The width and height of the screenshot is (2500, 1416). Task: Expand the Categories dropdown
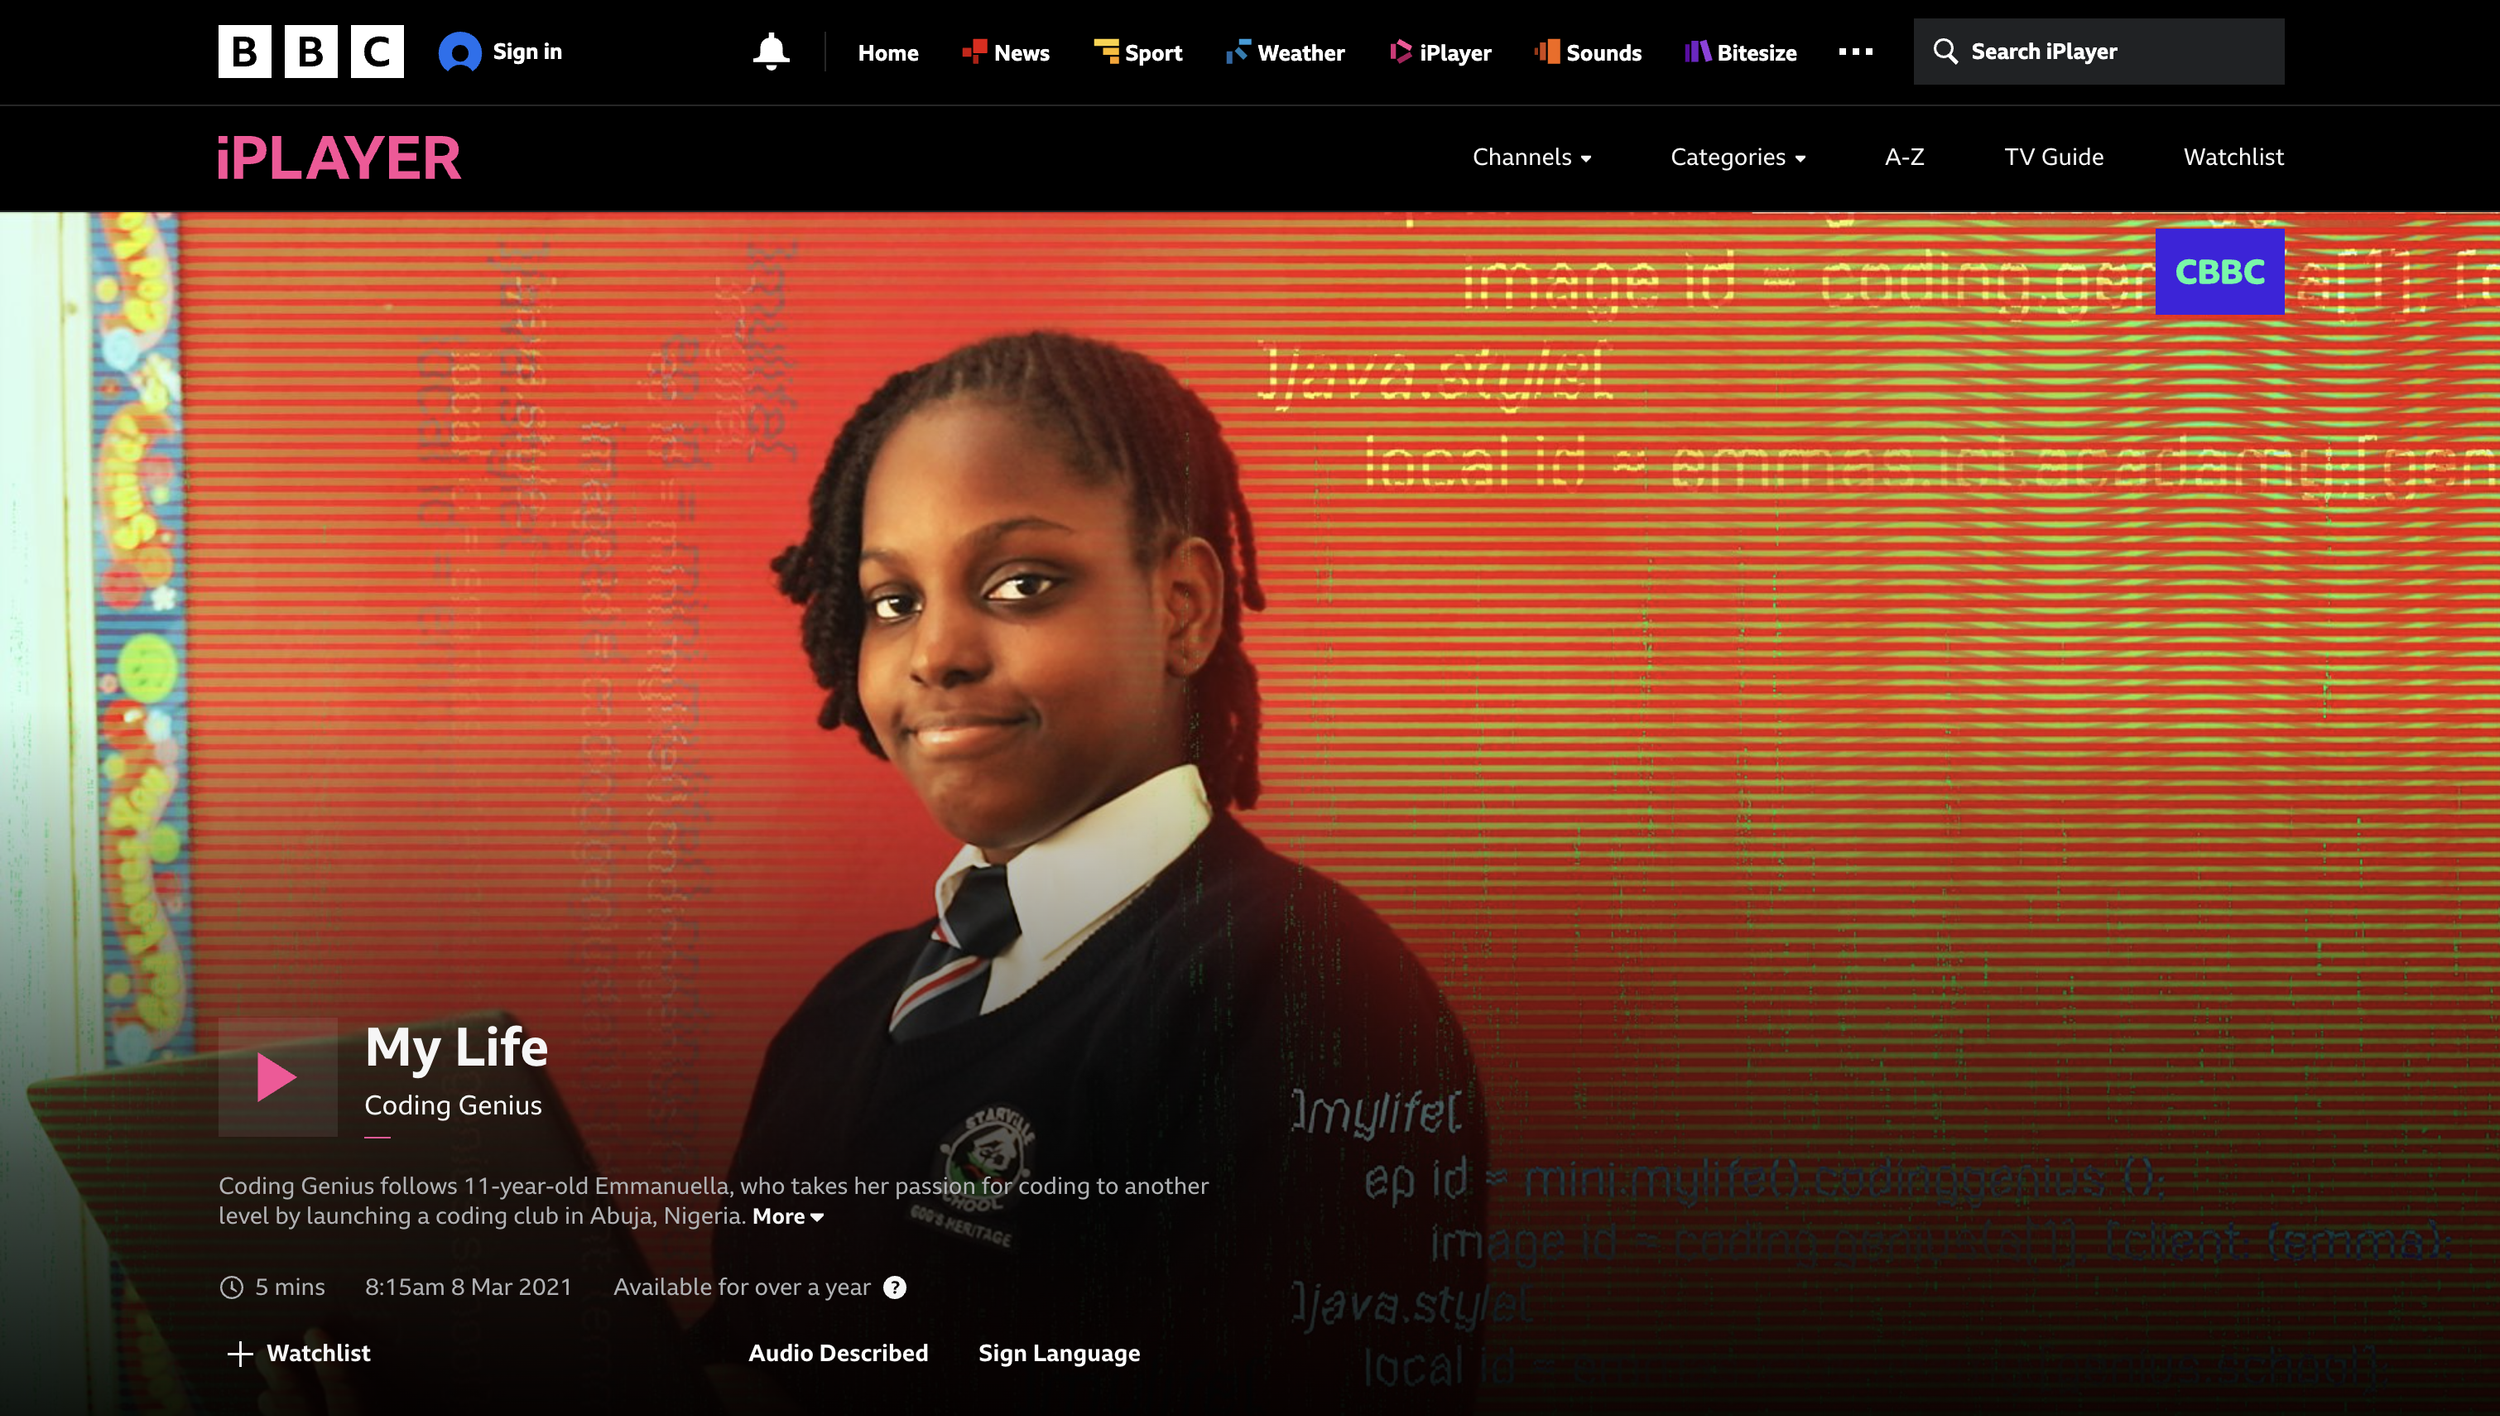click(x=1737, y=158)
